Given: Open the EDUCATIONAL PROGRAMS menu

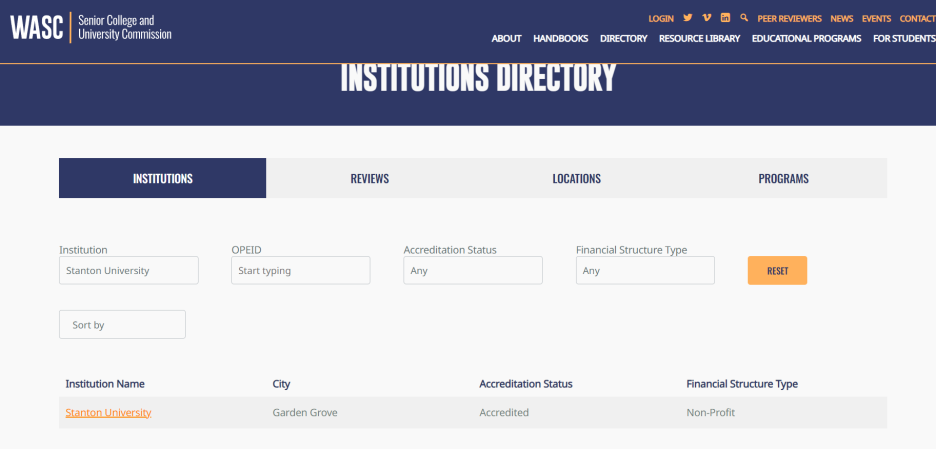Looking at the screenshot, I should [806, 38].
